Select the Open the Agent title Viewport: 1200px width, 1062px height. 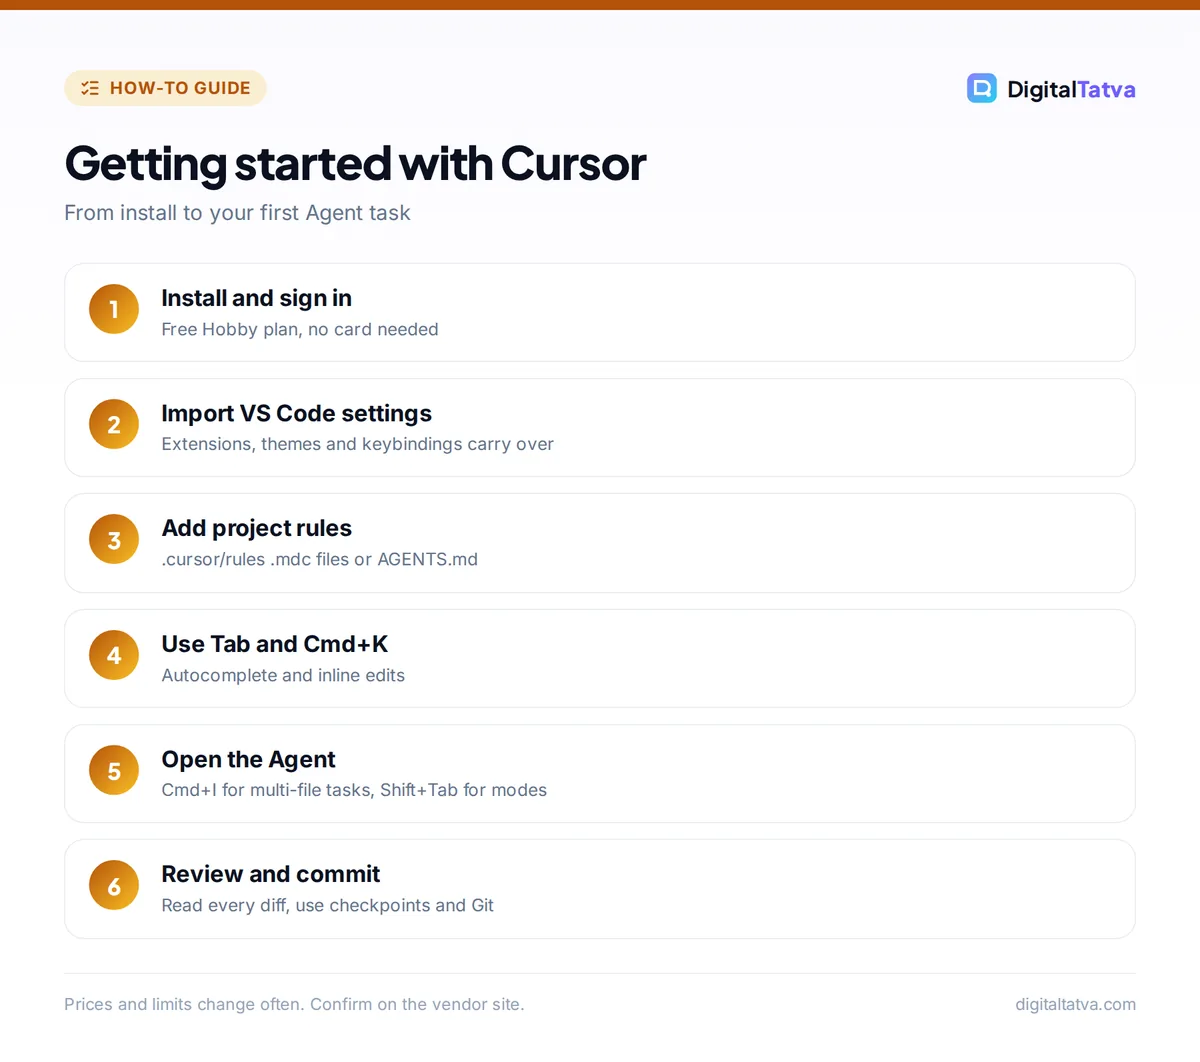click(249, 759)
